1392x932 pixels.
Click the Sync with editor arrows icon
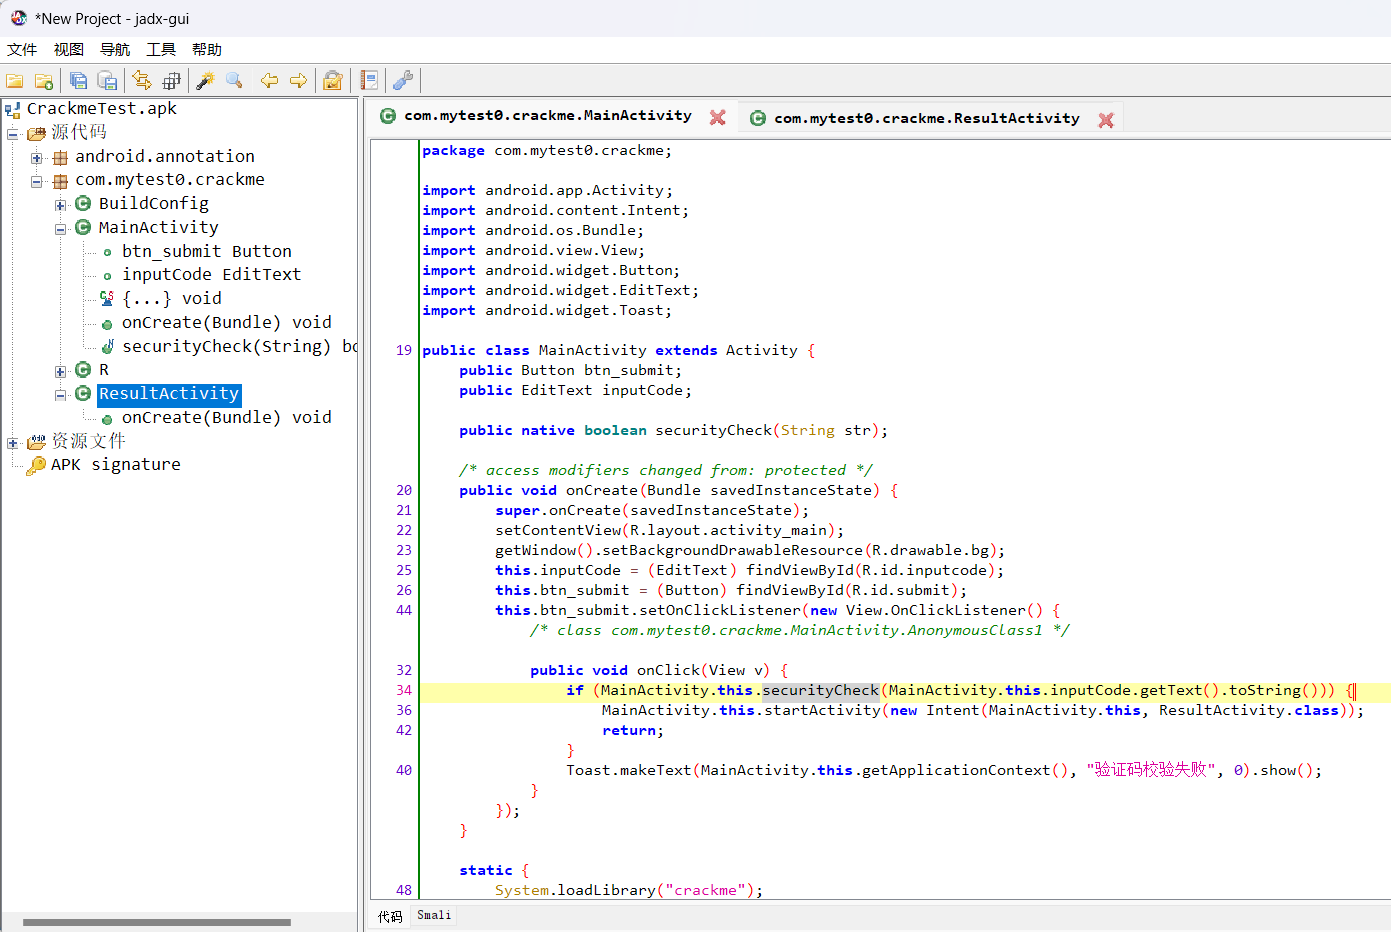142,81
